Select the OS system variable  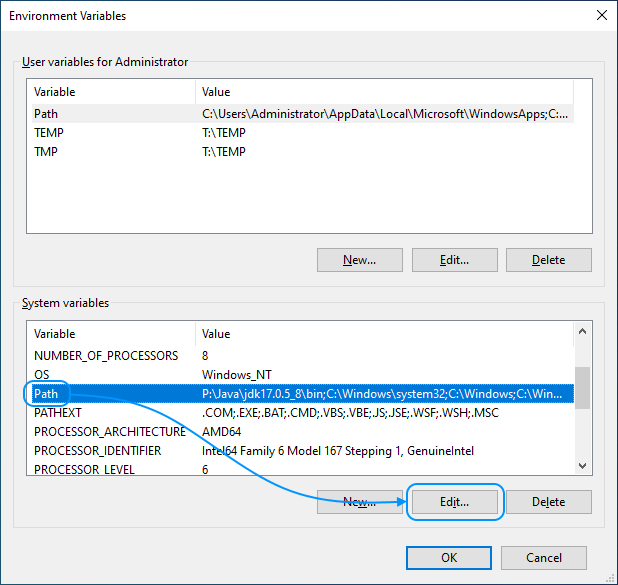click(303, 374)
